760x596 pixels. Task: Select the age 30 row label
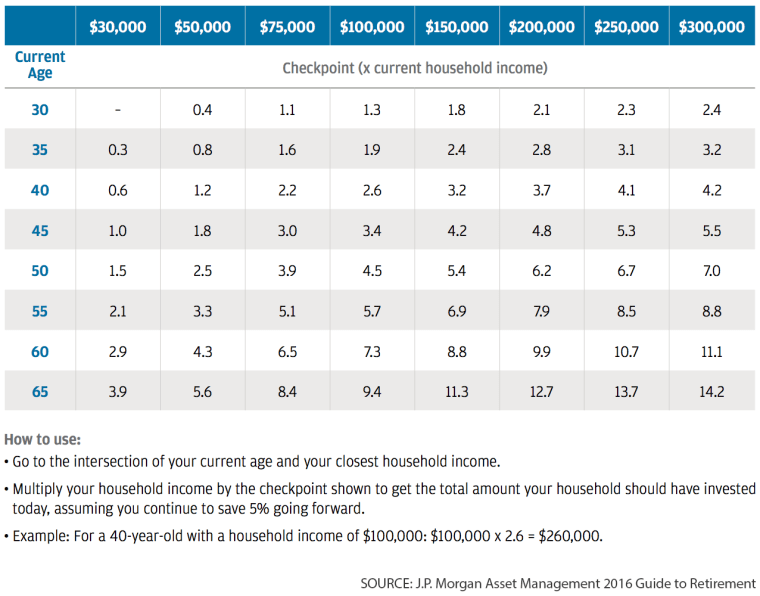[x=40, y=110]
